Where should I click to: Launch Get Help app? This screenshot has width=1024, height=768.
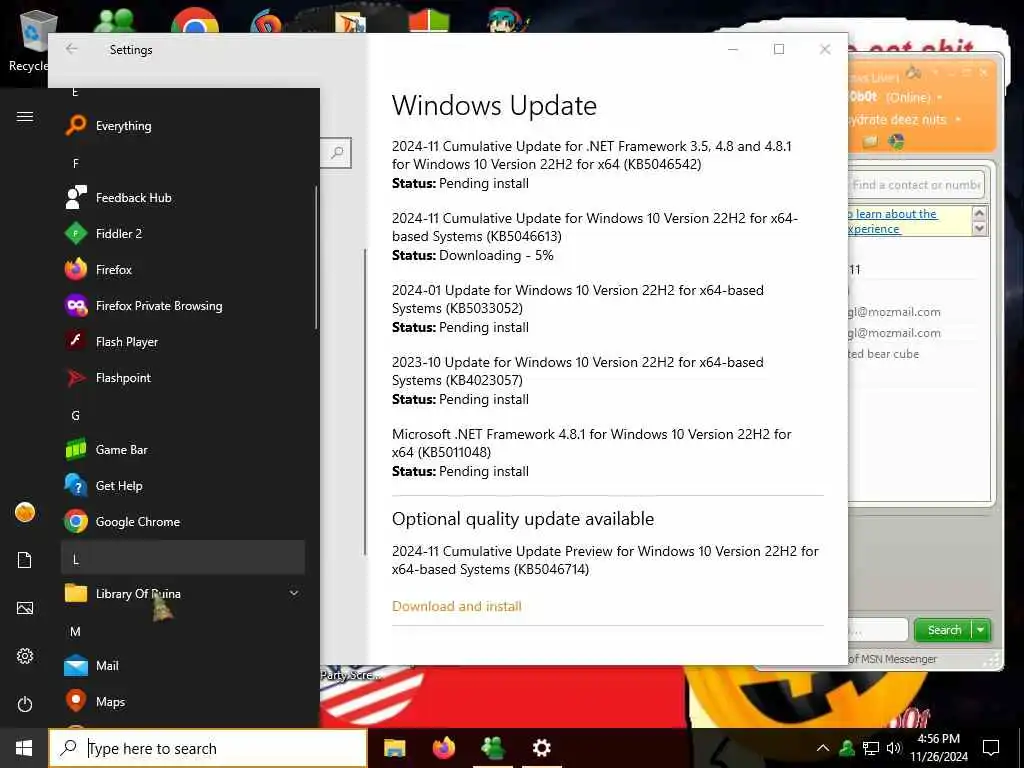pos(183,485)
